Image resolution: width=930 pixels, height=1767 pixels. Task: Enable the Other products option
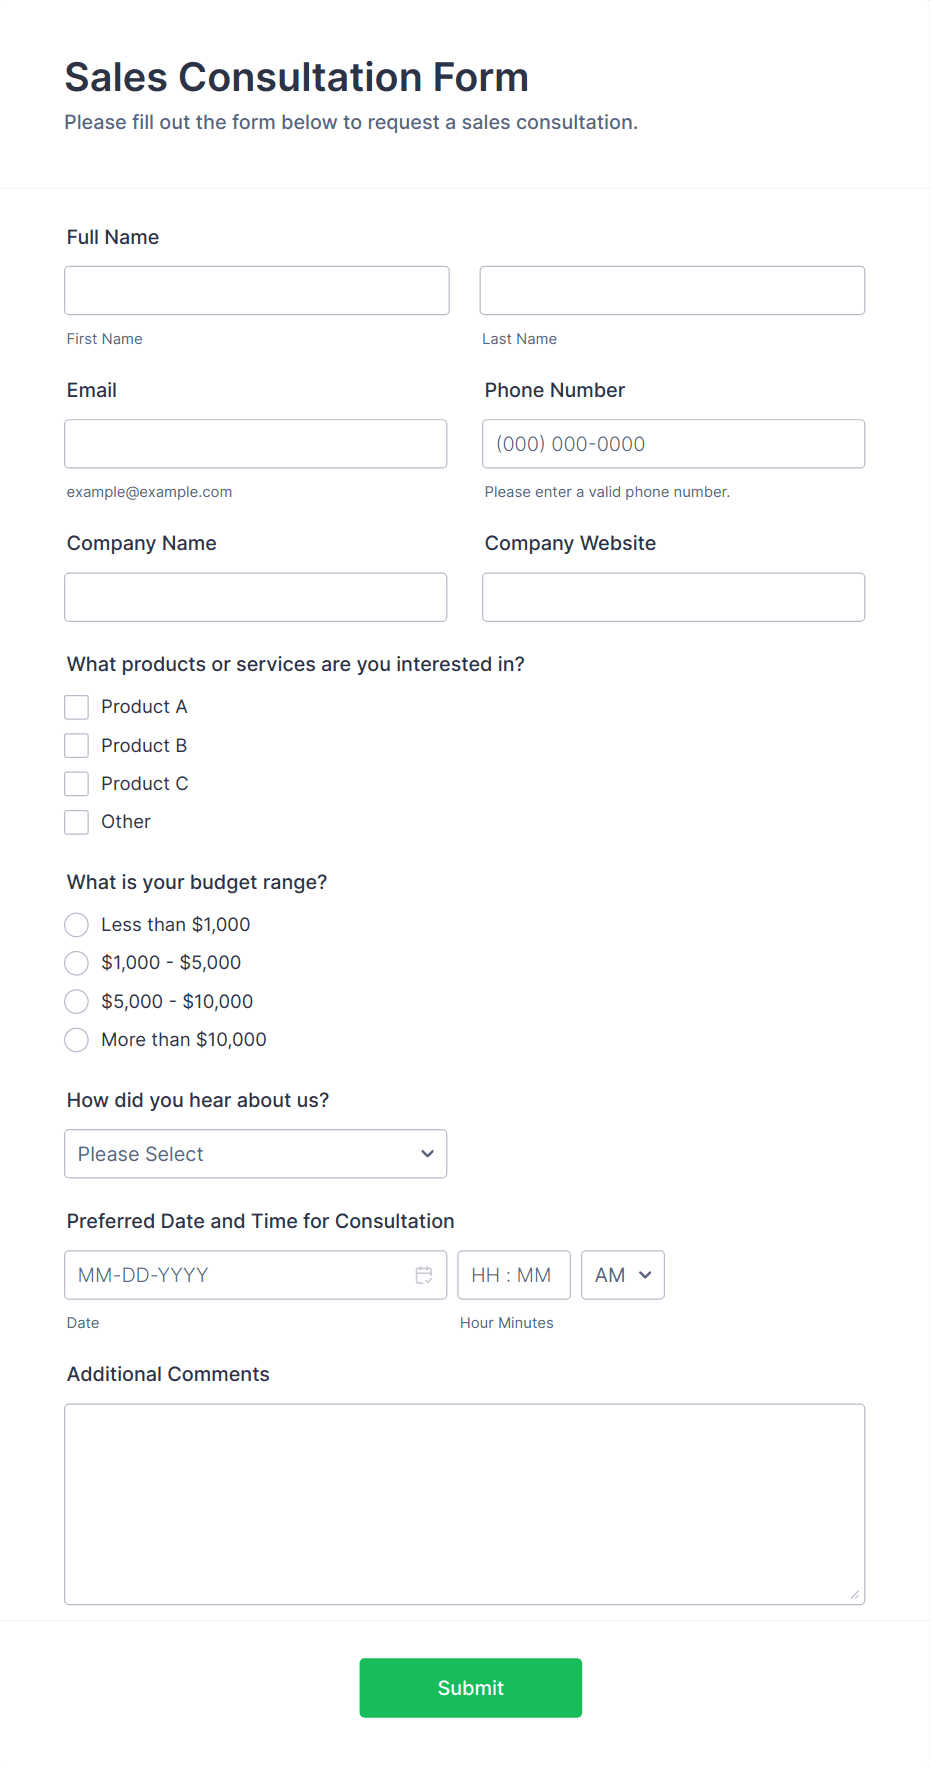pyautogui.click(x=76, y=821)
